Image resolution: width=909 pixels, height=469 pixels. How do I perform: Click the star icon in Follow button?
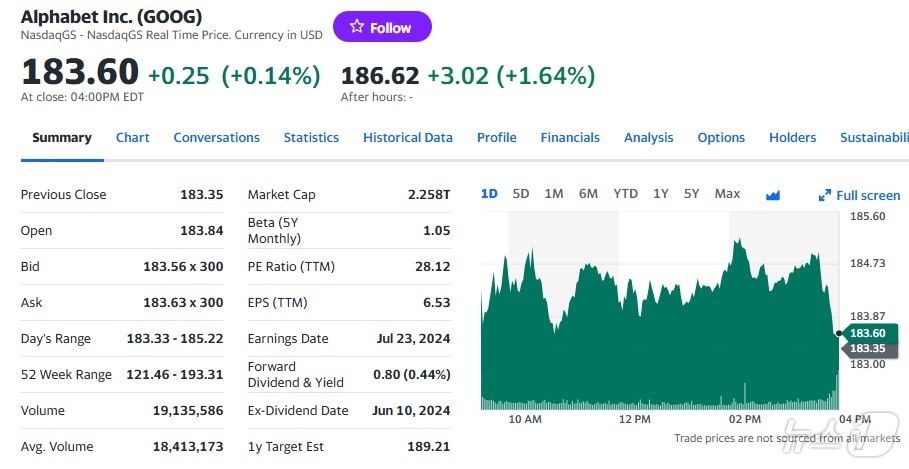pyautogui.click(x=357, y=27)
